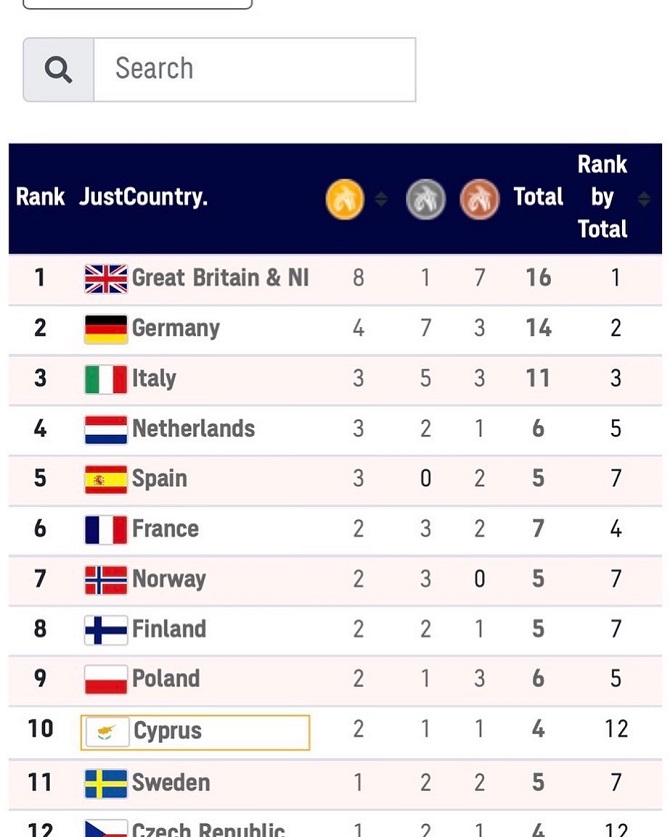Click the magnifying glass search icon
Viewport: 670px width, 837px height.
59,70
